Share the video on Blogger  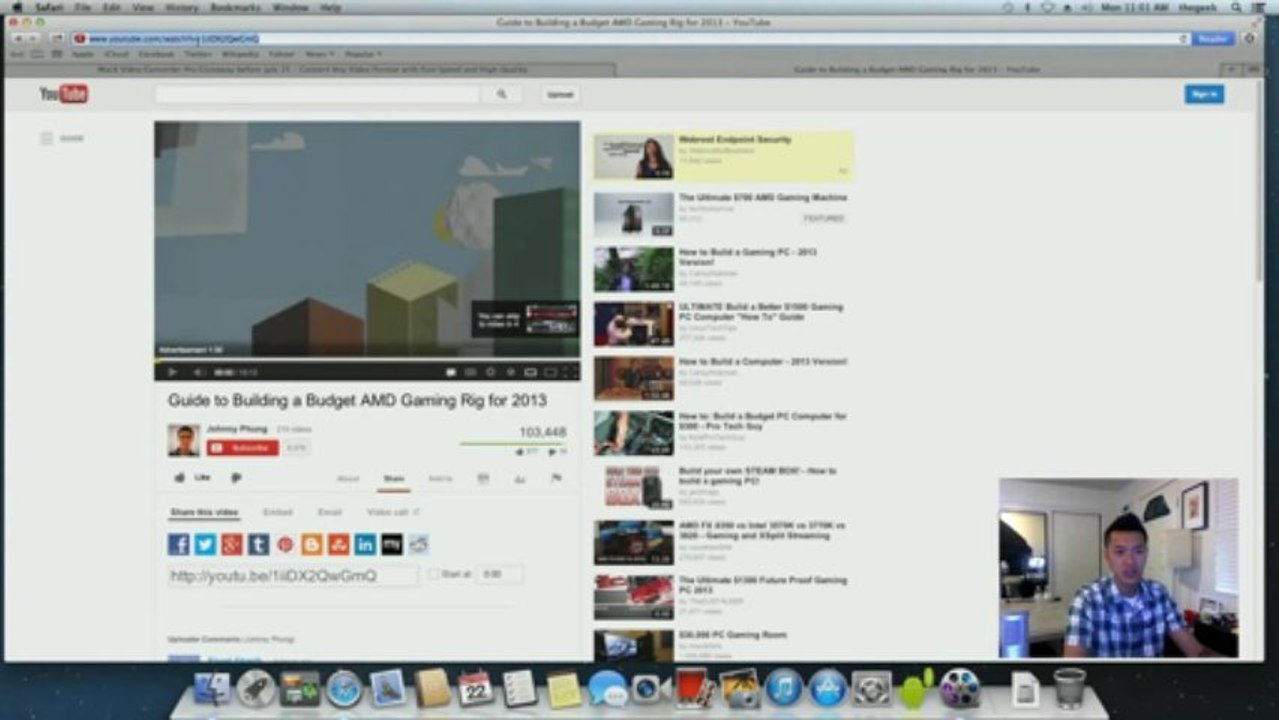tap(312, 544)
